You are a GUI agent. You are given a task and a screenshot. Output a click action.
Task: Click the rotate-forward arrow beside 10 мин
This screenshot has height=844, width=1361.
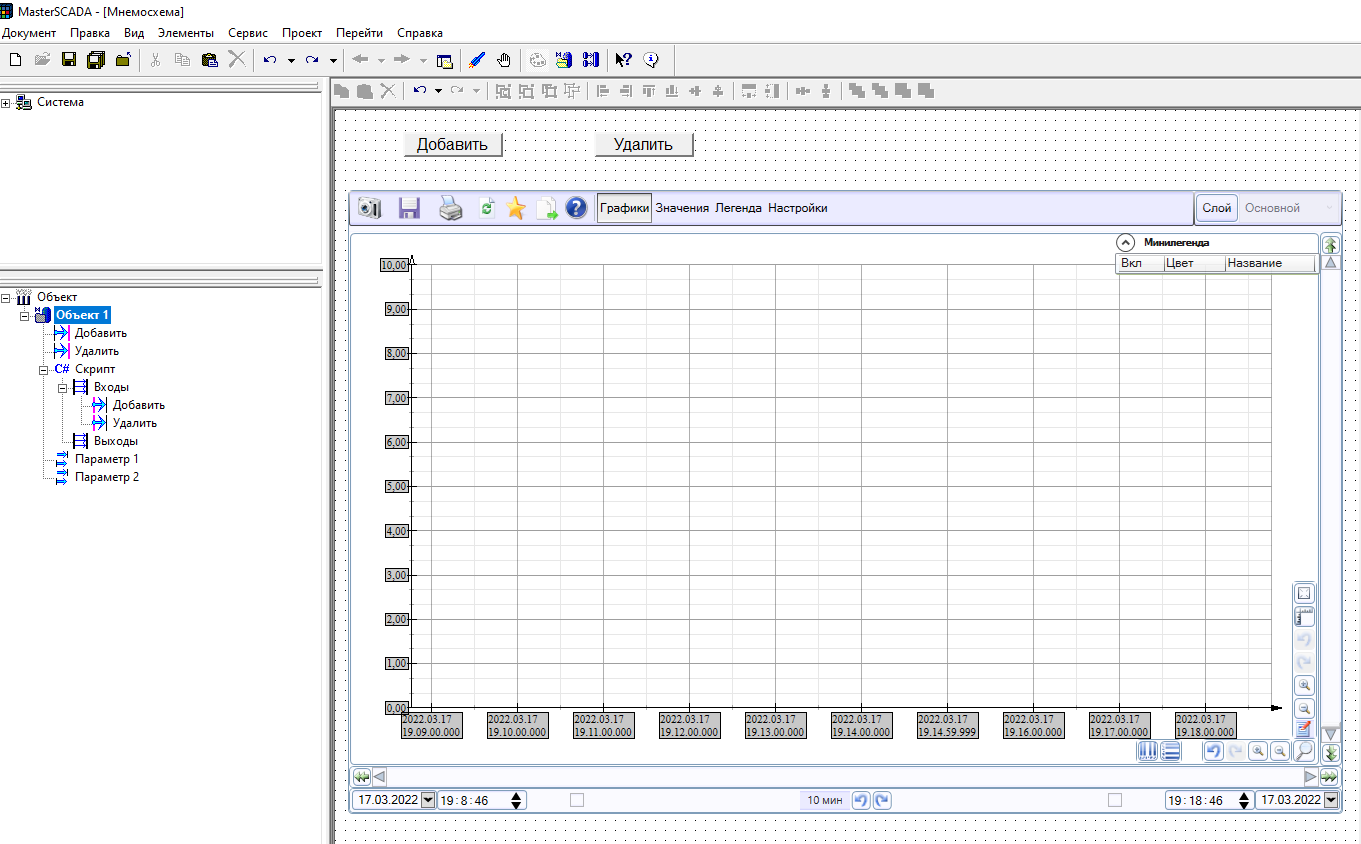883,800
